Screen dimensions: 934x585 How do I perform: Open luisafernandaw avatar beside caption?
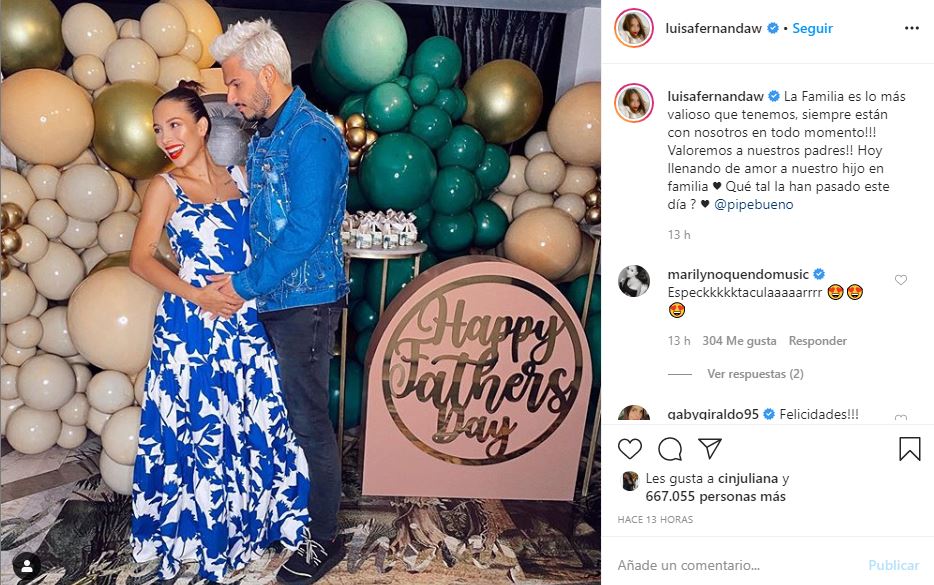coord(634,102)
